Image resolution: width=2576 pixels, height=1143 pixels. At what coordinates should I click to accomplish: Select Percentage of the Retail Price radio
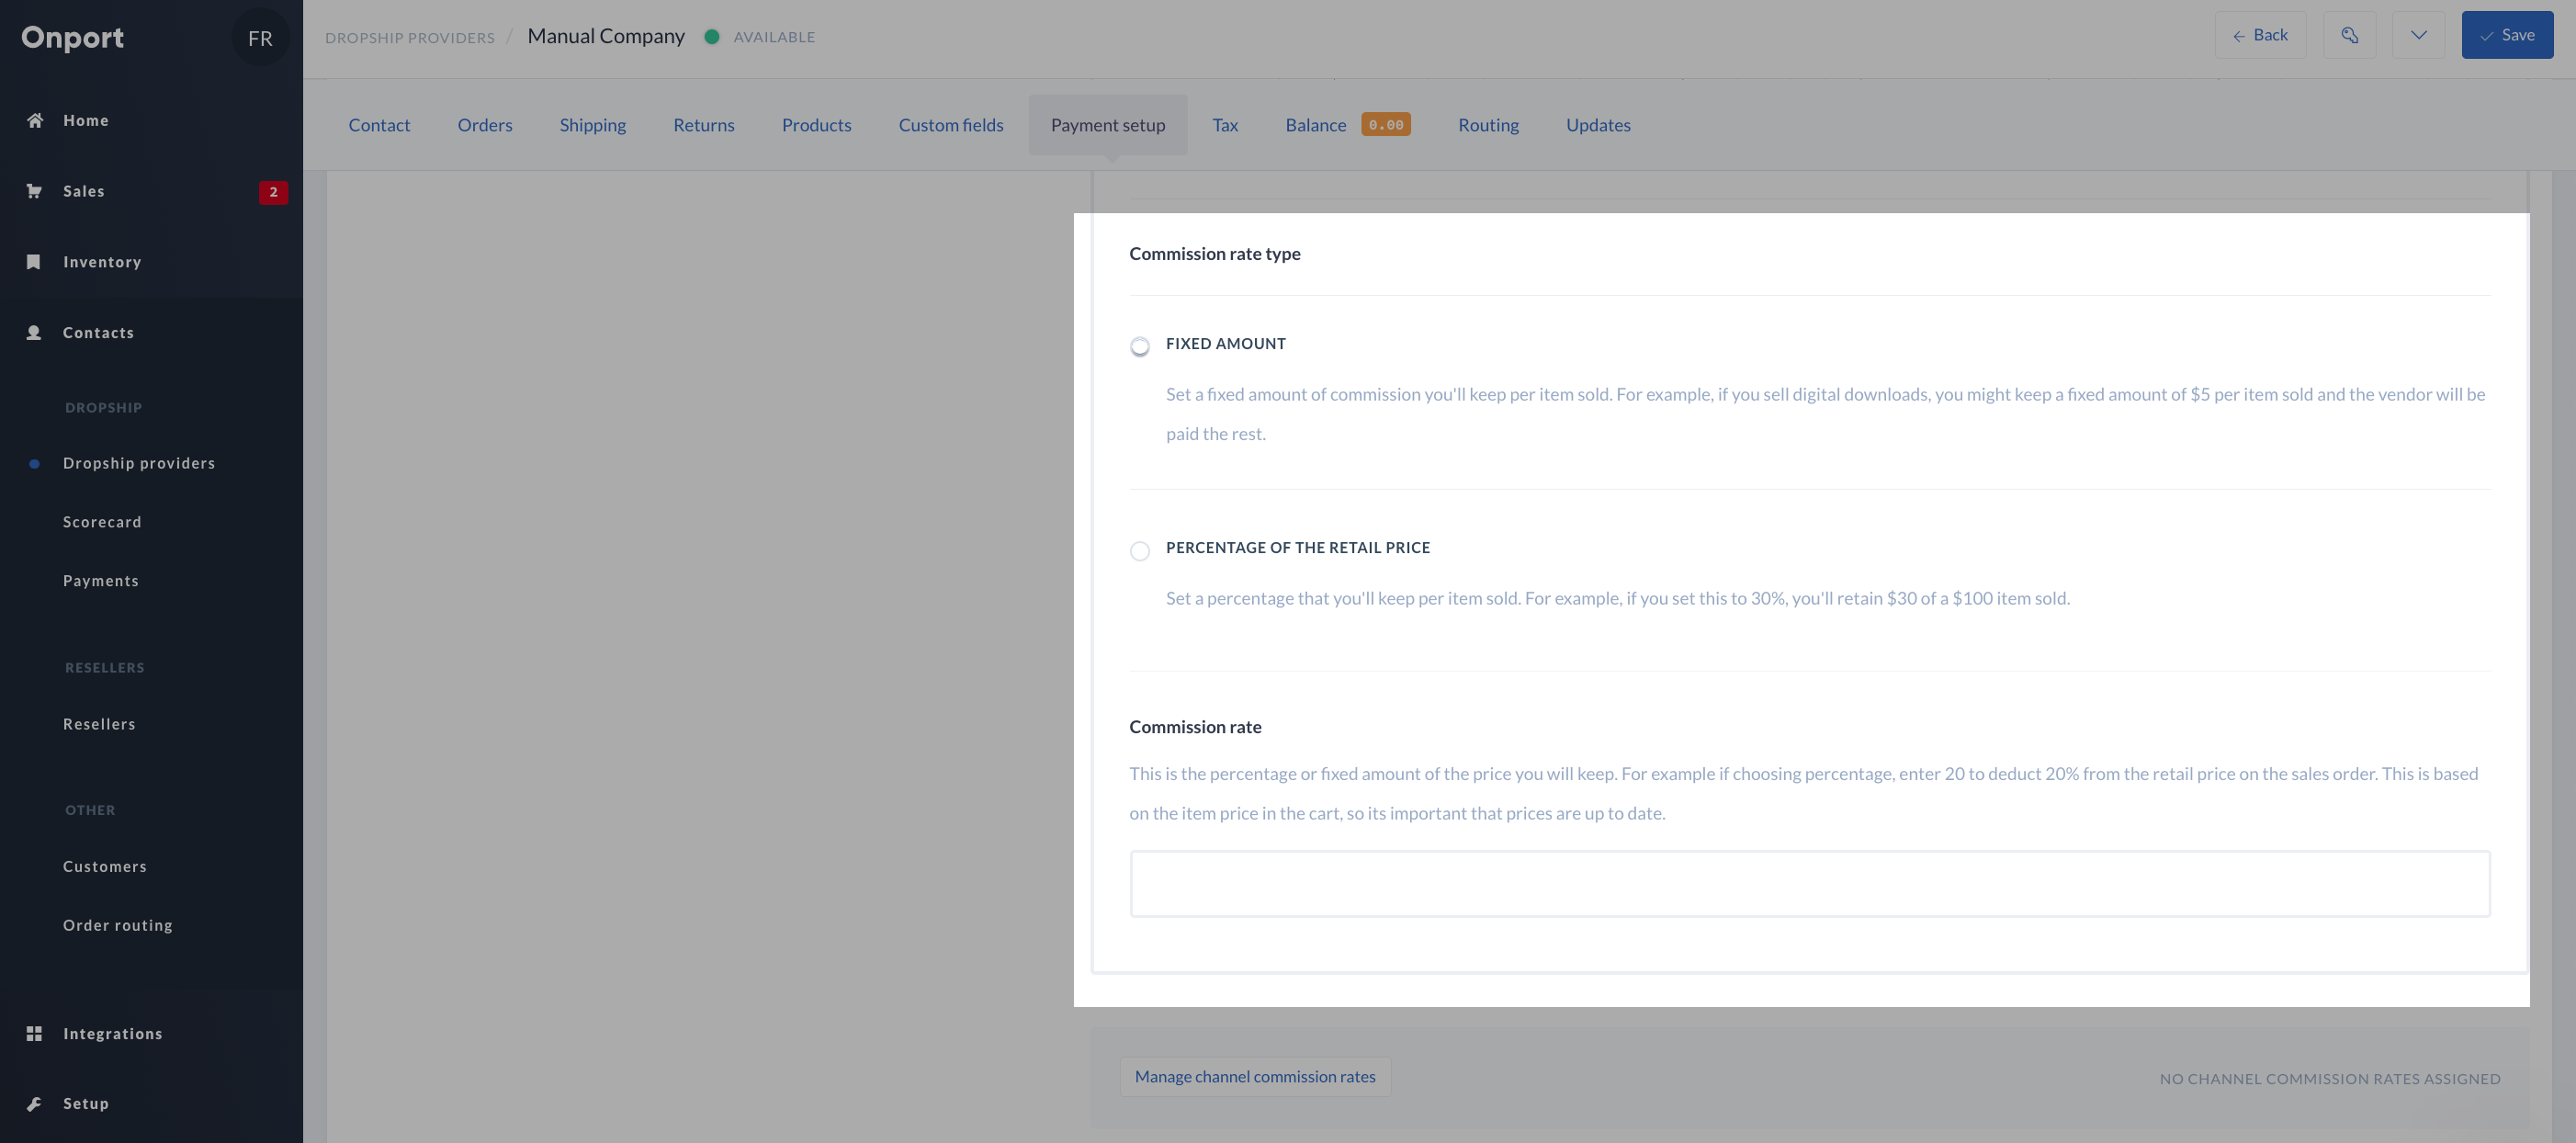point(1139,551)
